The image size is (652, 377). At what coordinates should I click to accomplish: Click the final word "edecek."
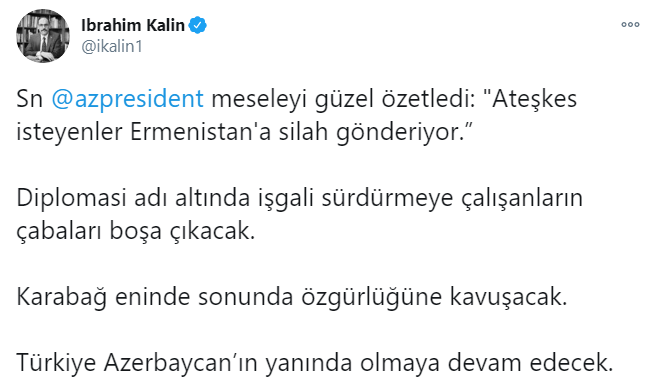point(572,363)
